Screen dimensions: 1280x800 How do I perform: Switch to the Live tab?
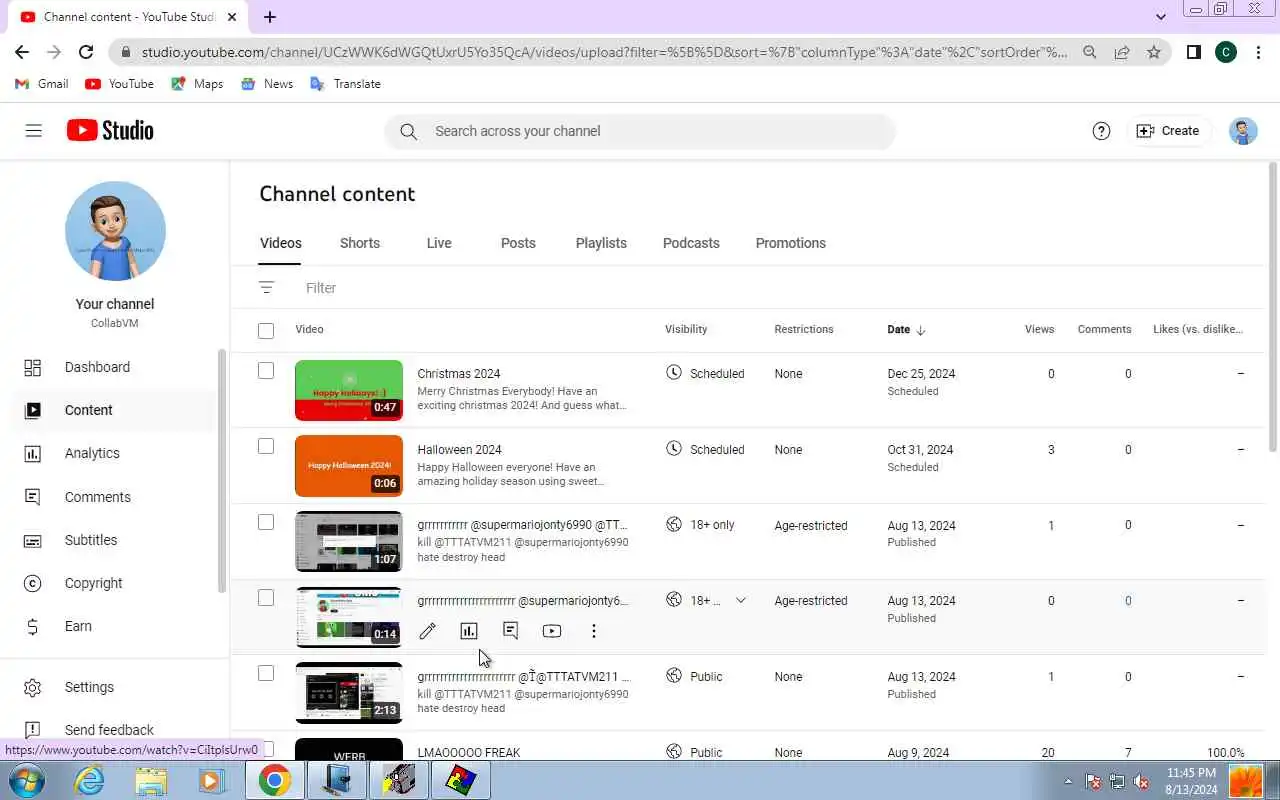tap(439, 243)
